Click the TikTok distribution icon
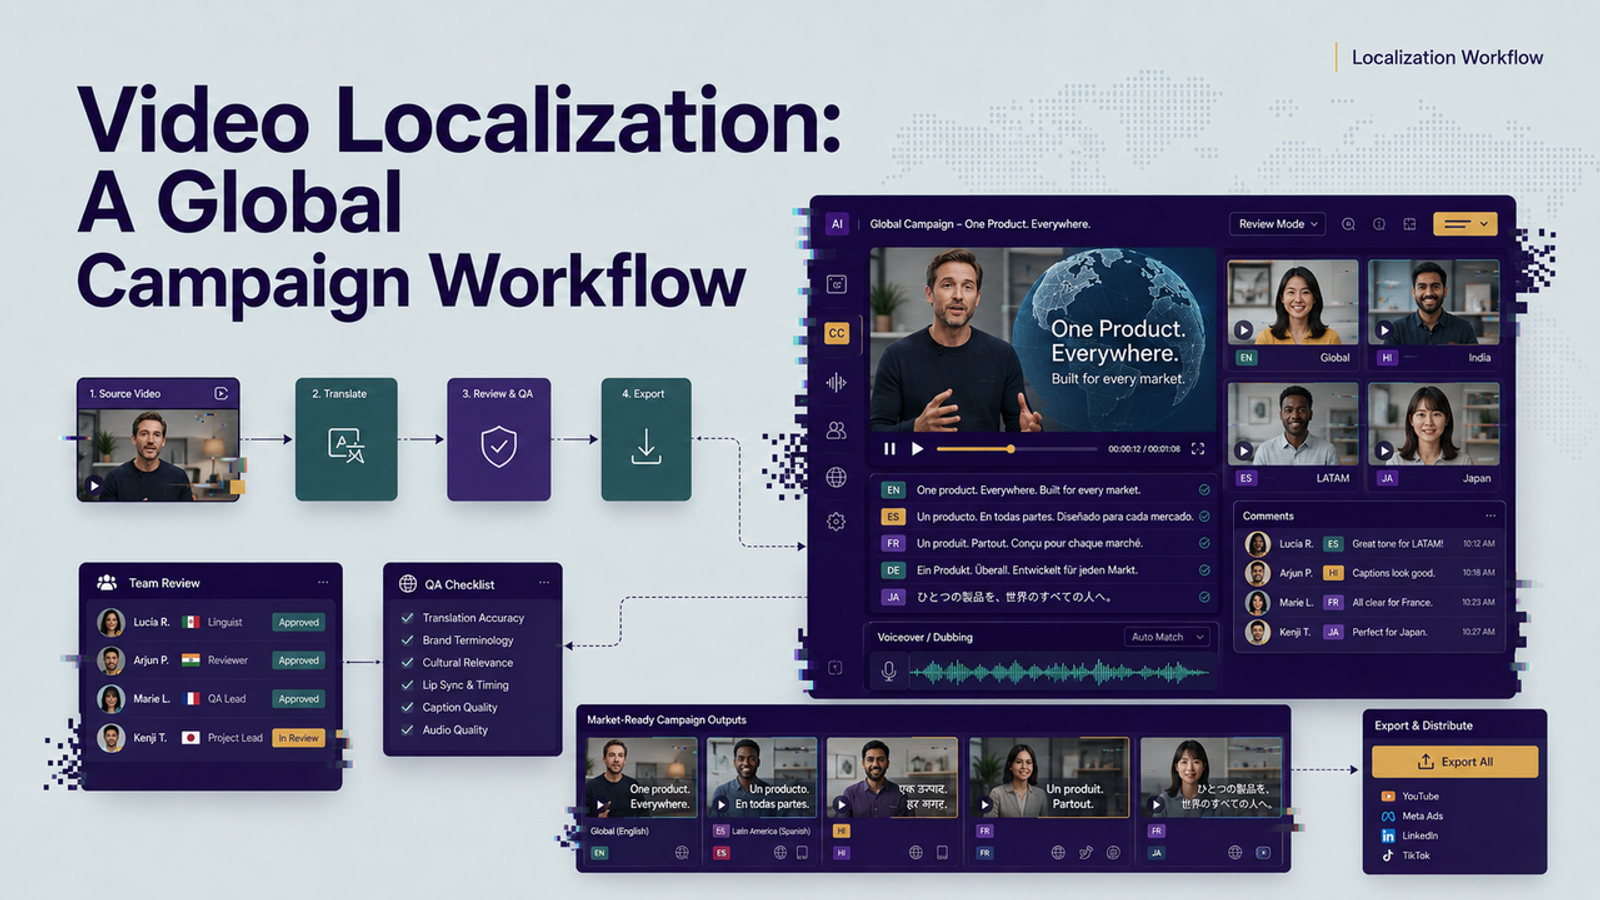The width and height of the screenshot is (1600, 900). tap(1388, 855)
